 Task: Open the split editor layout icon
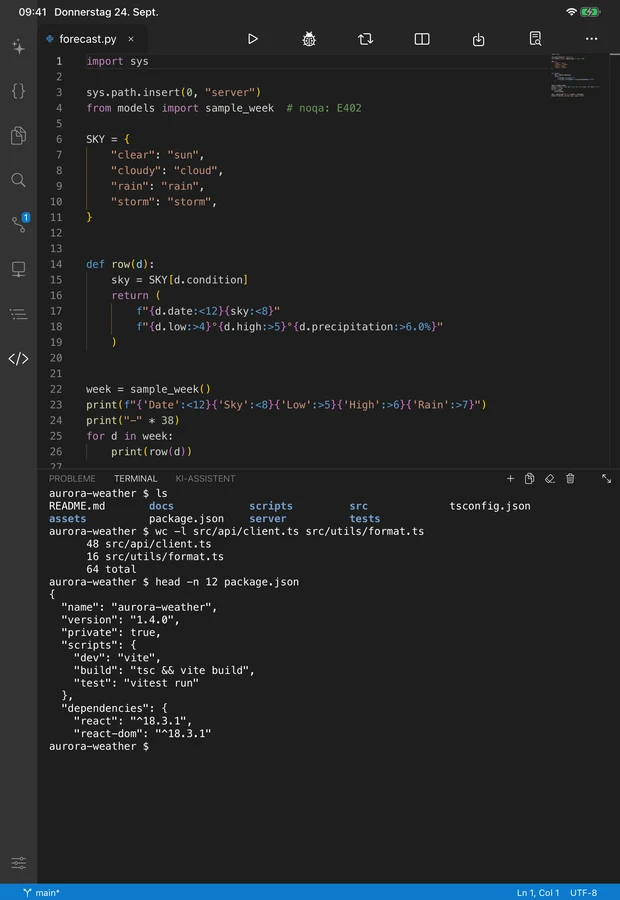pos(422,39)
